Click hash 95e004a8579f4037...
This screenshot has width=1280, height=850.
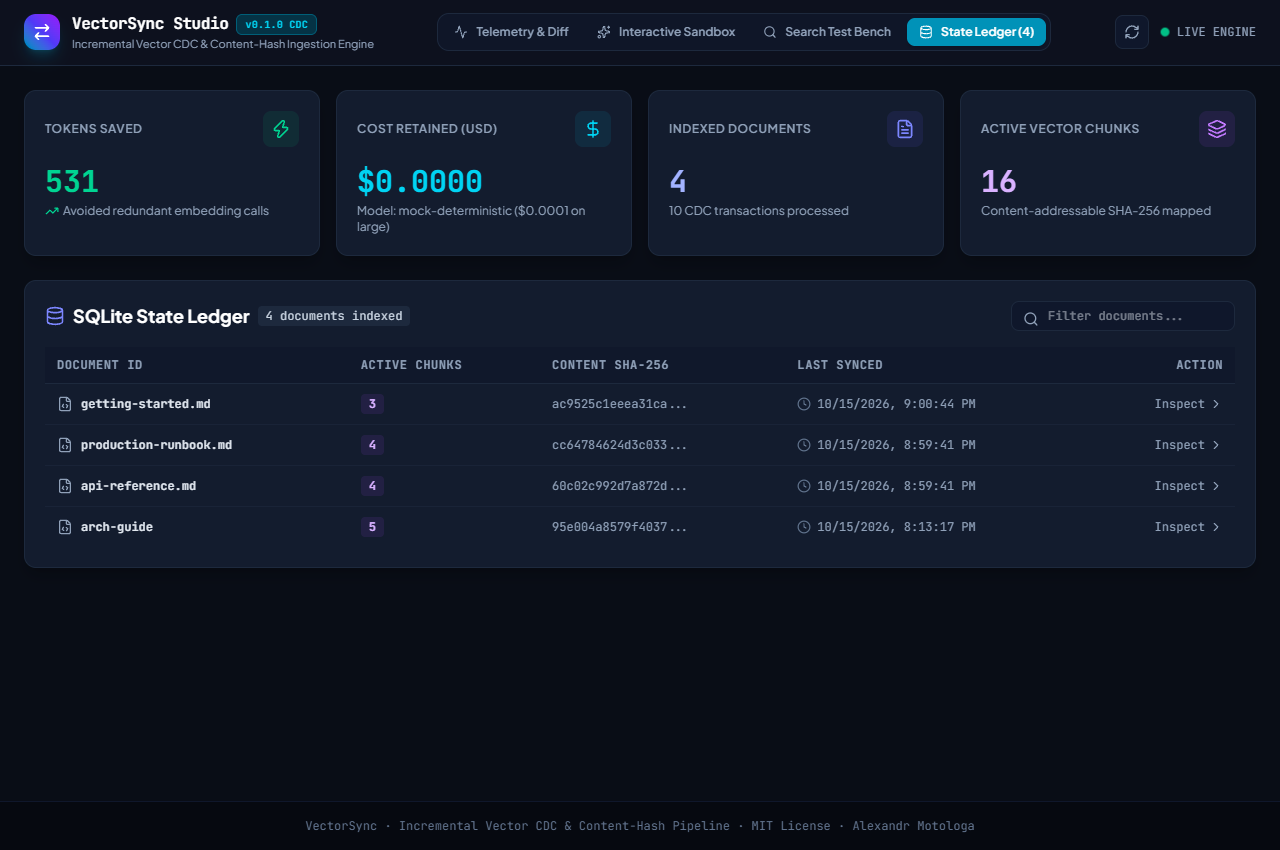click(619, 527)
